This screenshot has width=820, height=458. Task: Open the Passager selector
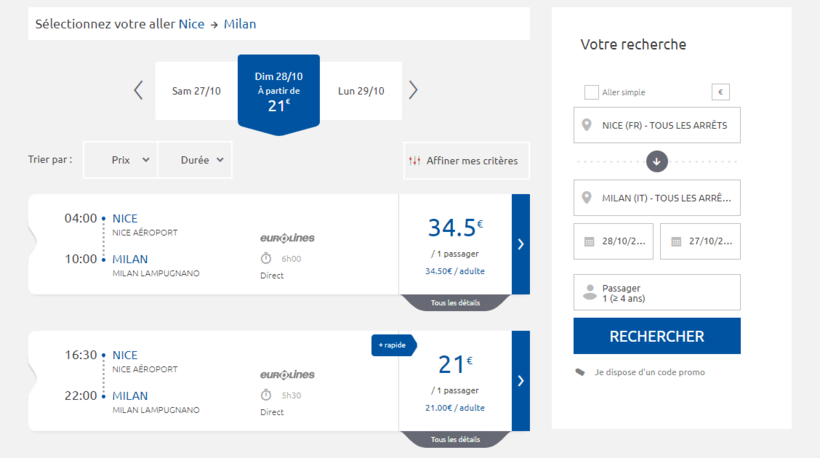(x=657, y=293)
